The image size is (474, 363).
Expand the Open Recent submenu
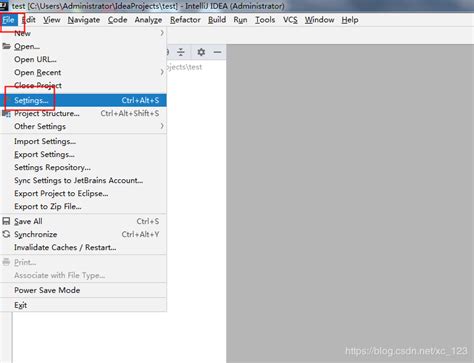(x=83, y=72)
